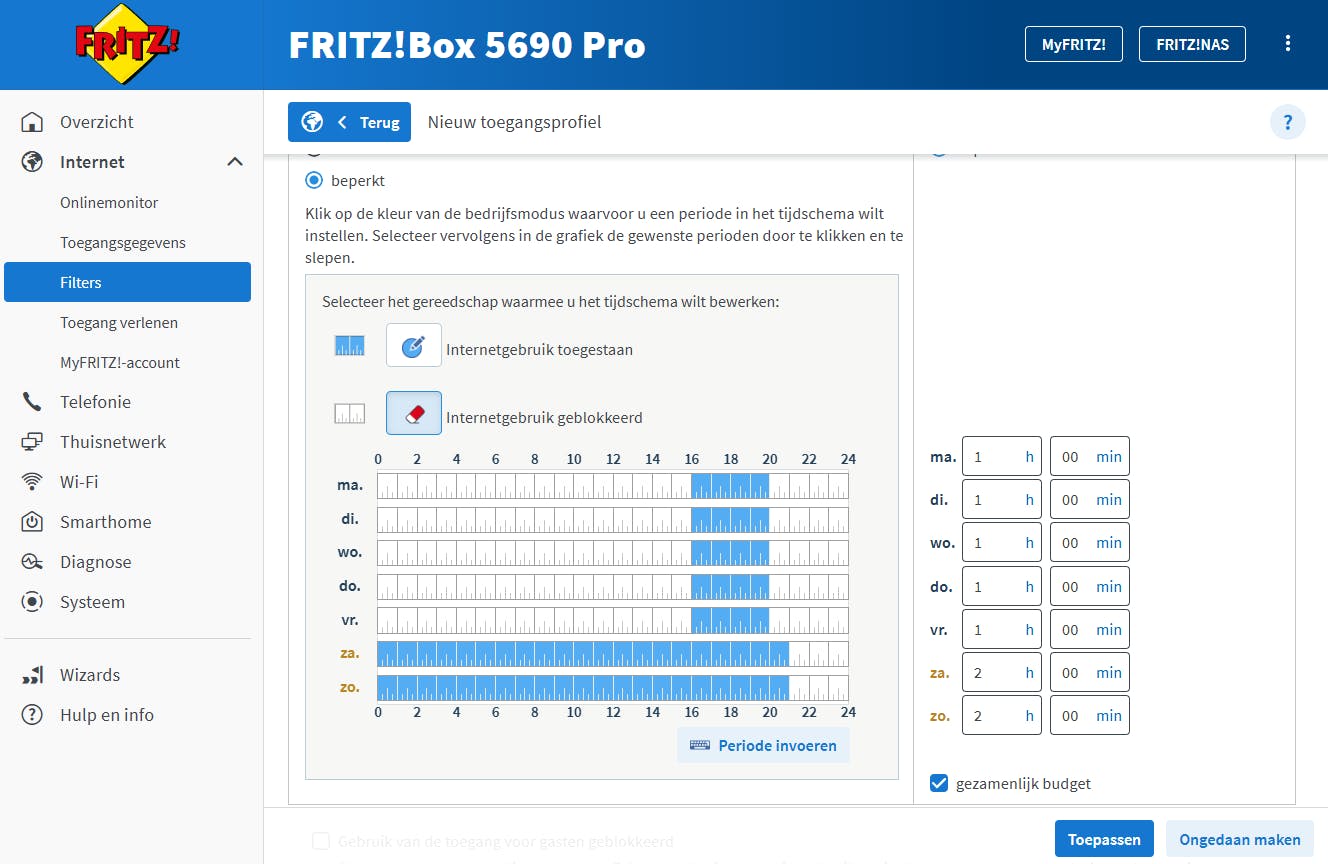Click the Overzicht house icon
Viewport: 1328px width, 864px height.
point(32,122)
